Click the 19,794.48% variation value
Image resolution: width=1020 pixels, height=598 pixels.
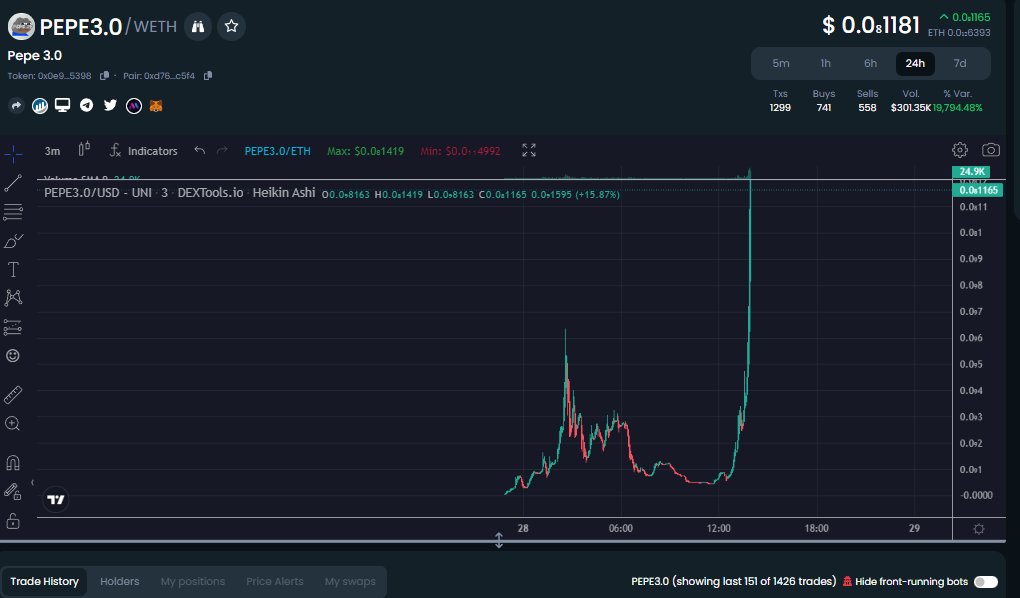point(958,108)
